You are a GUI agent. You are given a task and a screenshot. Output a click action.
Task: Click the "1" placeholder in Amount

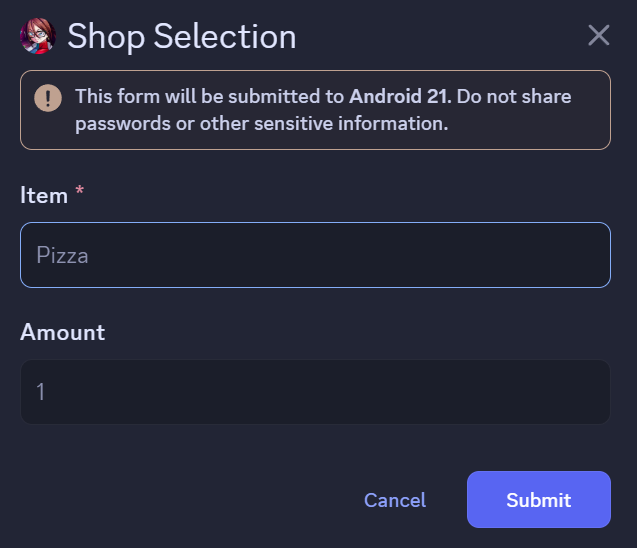[41, 392]
